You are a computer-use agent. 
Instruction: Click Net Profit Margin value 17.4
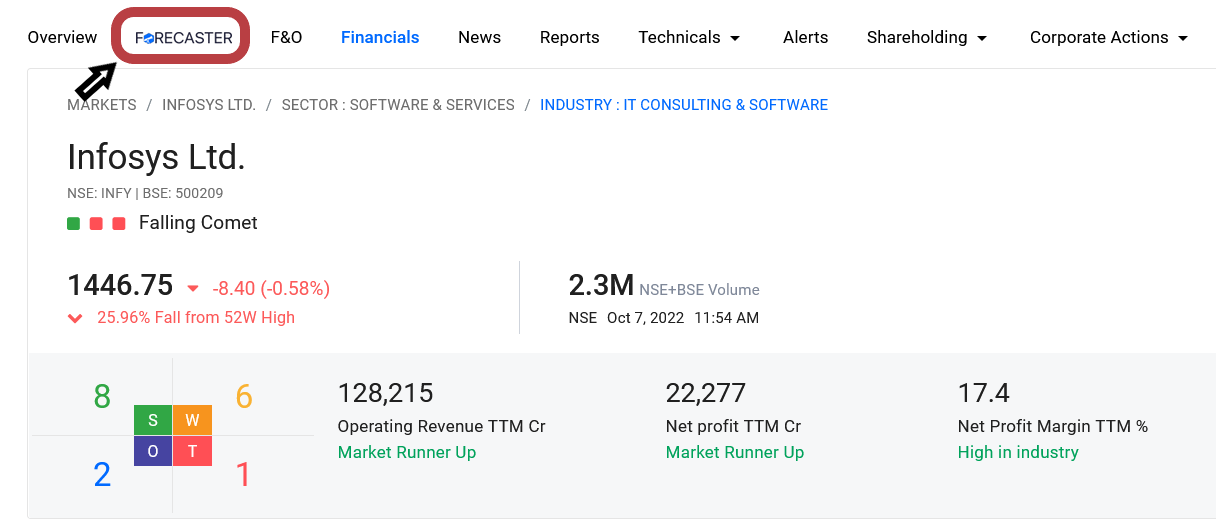[x=984, y=393]
